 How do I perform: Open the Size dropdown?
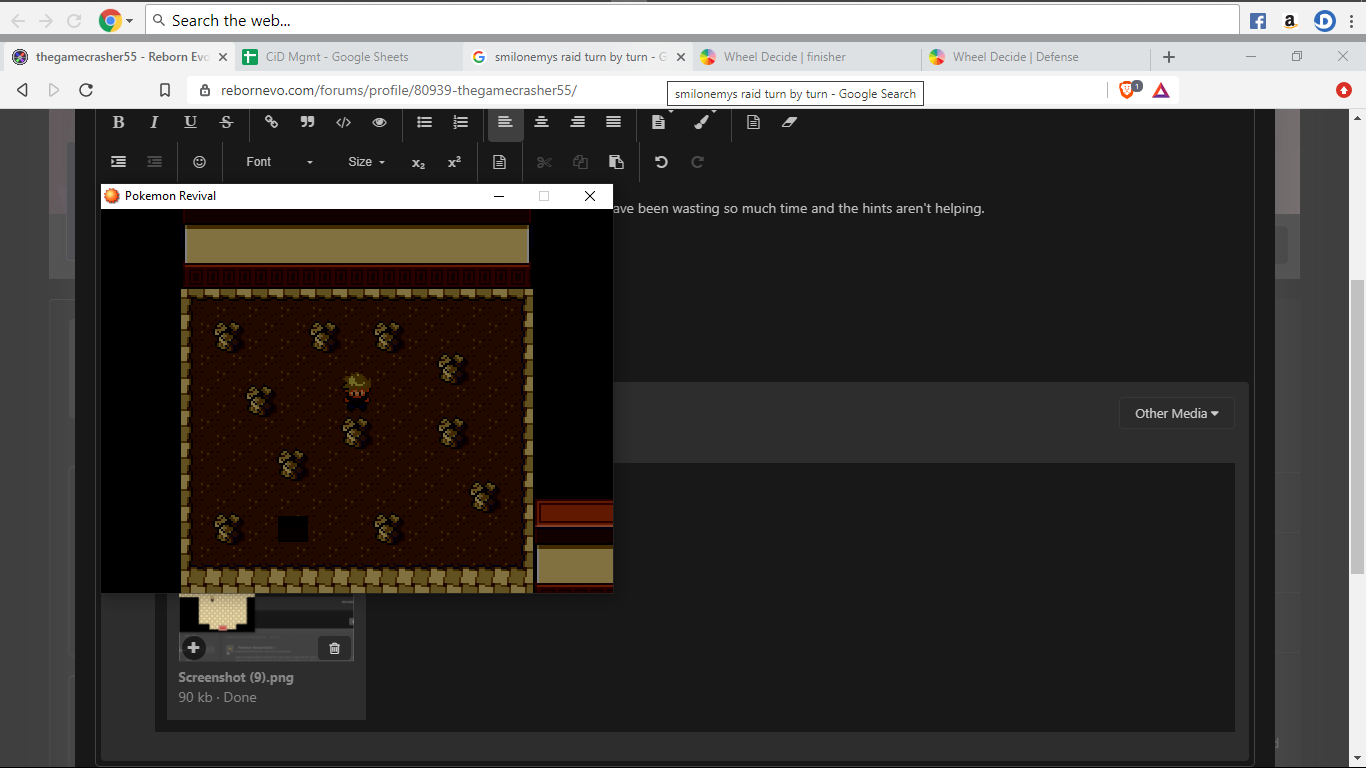pos(366,162)
